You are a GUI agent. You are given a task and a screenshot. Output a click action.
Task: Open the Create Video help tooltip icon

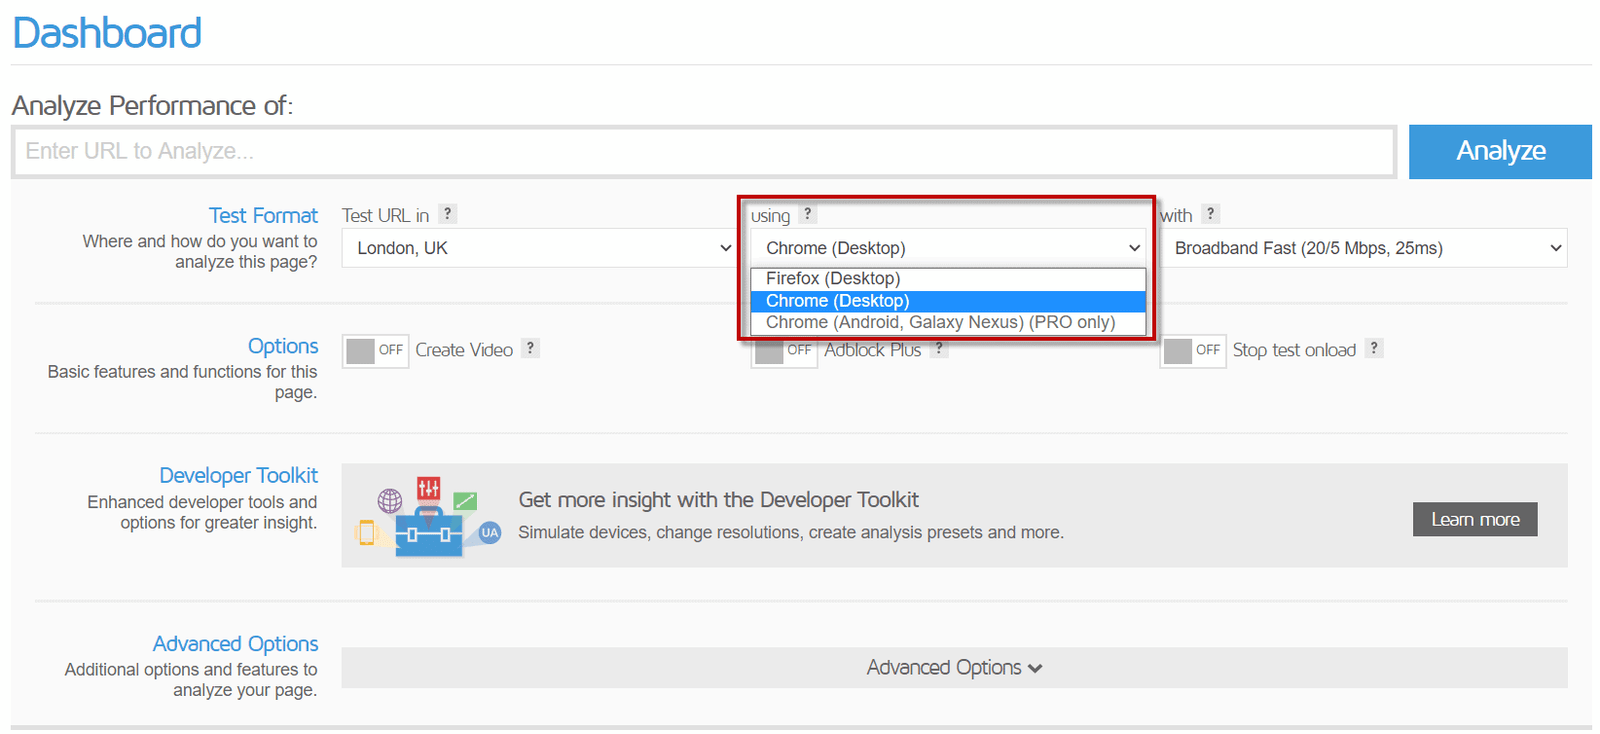click(531, 348)
